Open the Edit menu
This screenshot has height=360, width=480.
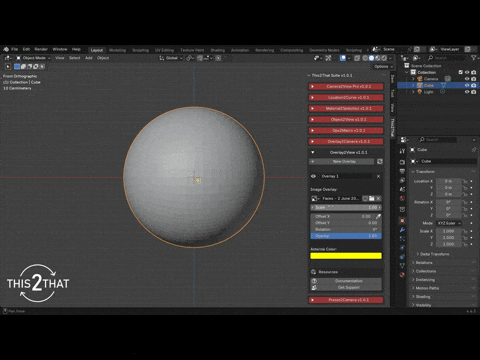[26, 49]
